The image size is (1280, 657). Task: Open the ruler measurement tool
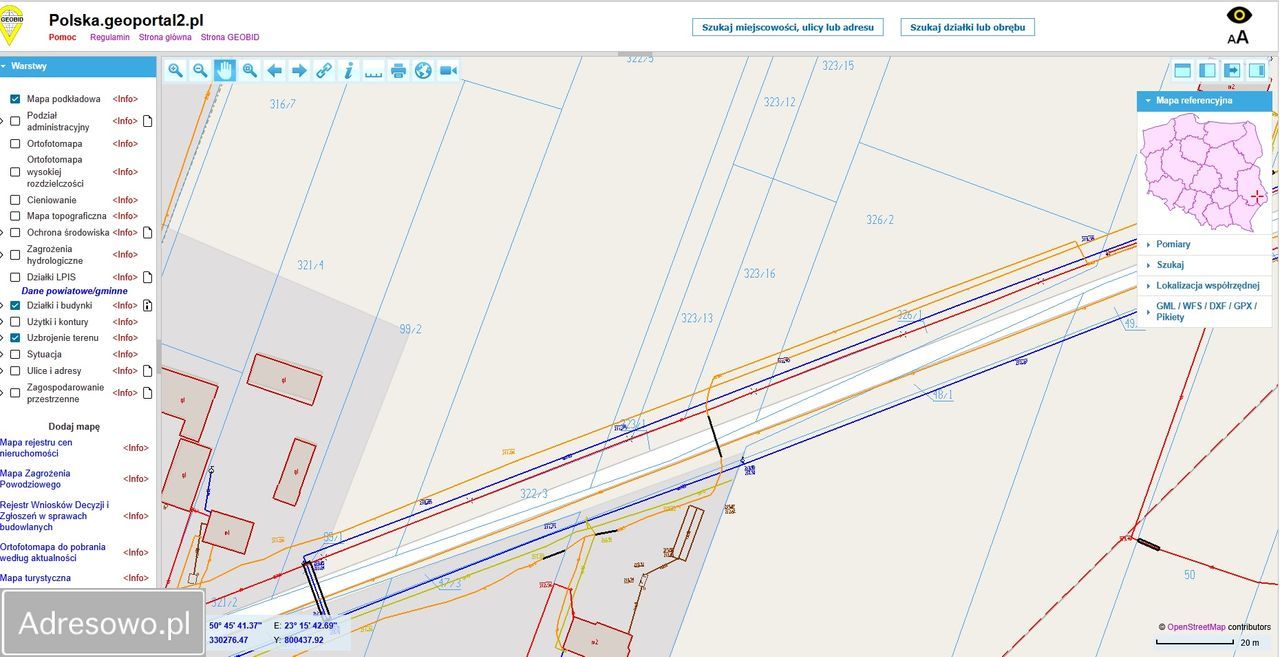click(x=373, y=70)
